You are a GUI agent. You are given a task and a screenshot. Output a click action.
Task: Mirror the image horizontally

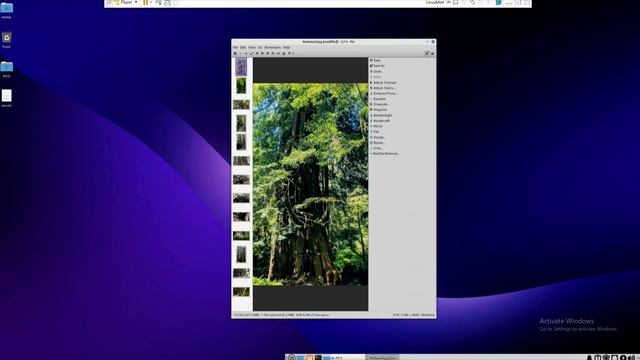tap(376, 126)
